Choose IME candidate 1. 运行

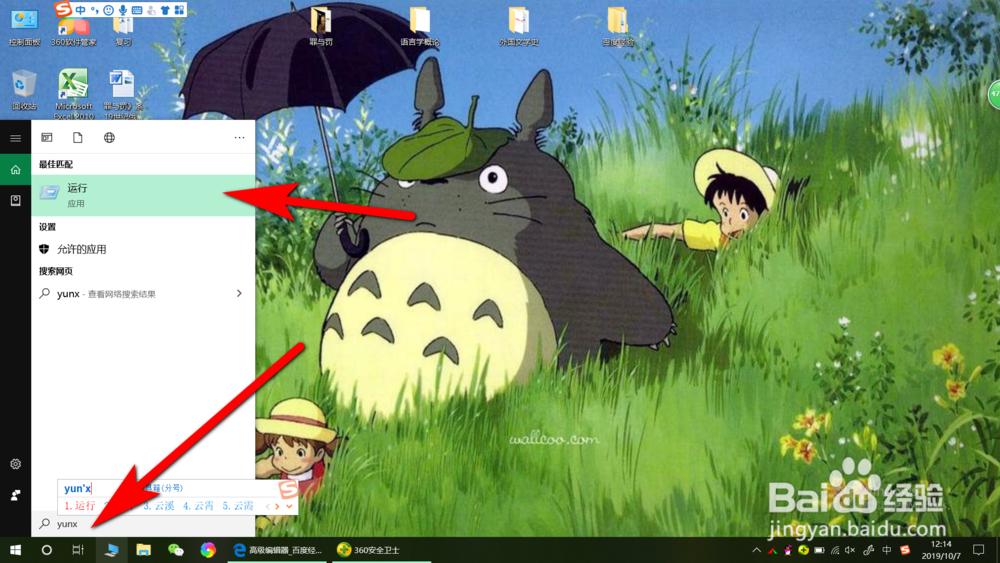pyautogui.click(x=80, y=506)
